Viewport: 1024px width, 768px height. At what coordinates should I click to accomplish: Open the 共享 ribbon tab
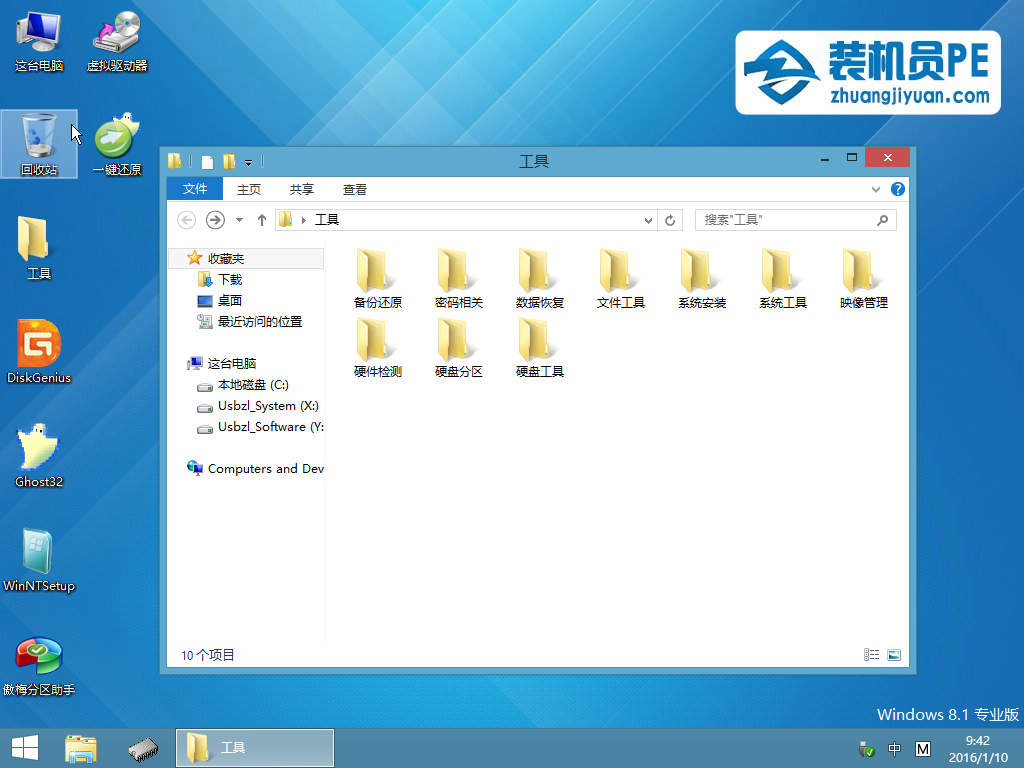[302, 189]
